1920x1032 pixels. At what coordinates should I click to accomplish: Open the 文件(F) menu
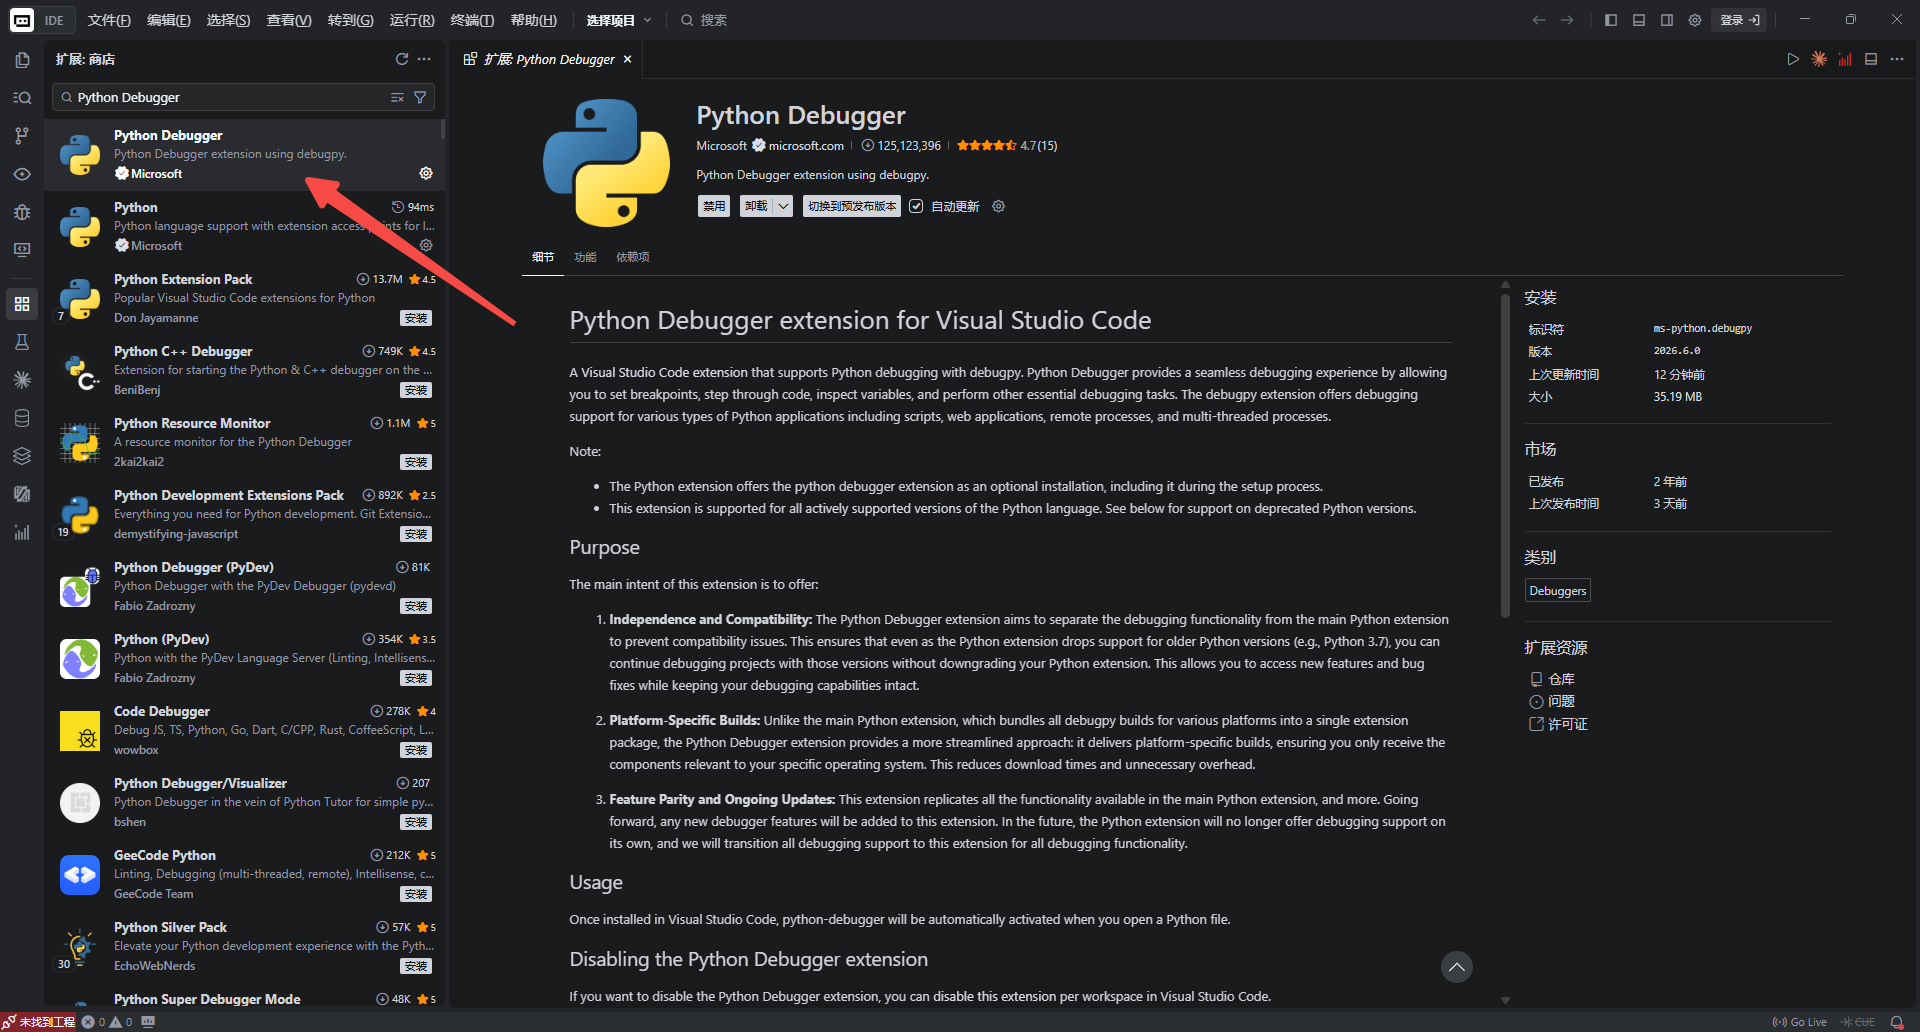(109, 20)
